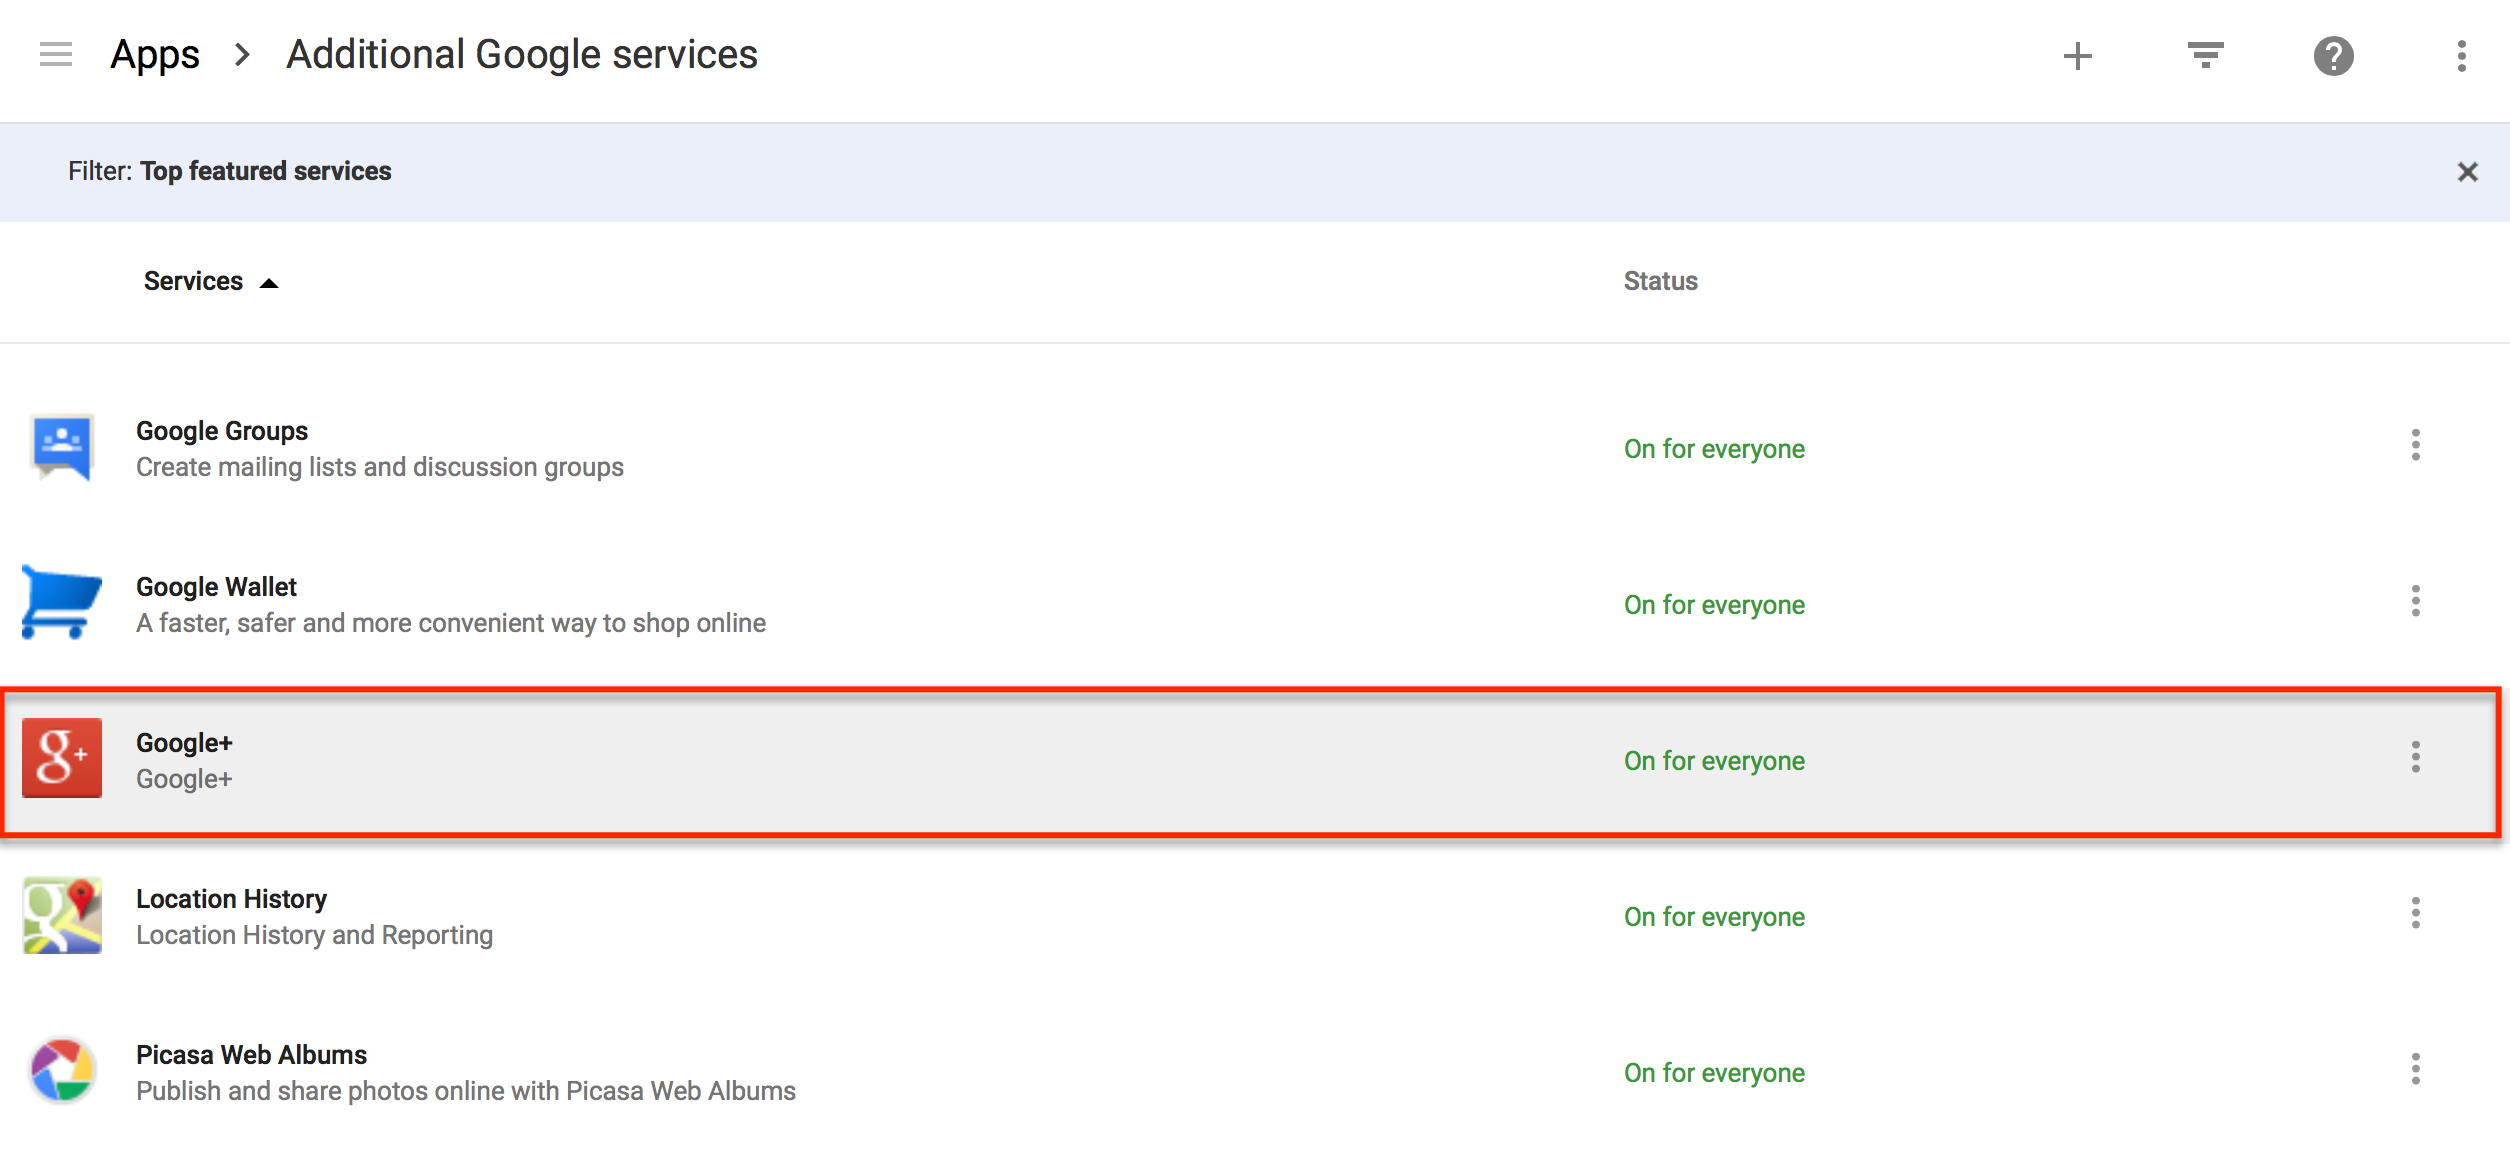Image resolution: width=2510 pixels, height=1170 pixels.
Task: Click Google Groups 'On for everyone' status
Action: [x=1714, y=449]
